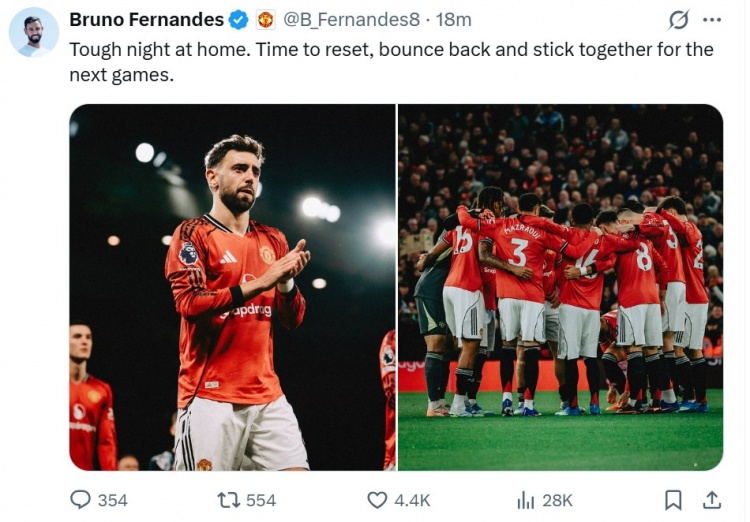This screenshot has height=522, width=750.
Task: Click the 554 reposts count
Action: pyautogui.click(x=261, y=500)
